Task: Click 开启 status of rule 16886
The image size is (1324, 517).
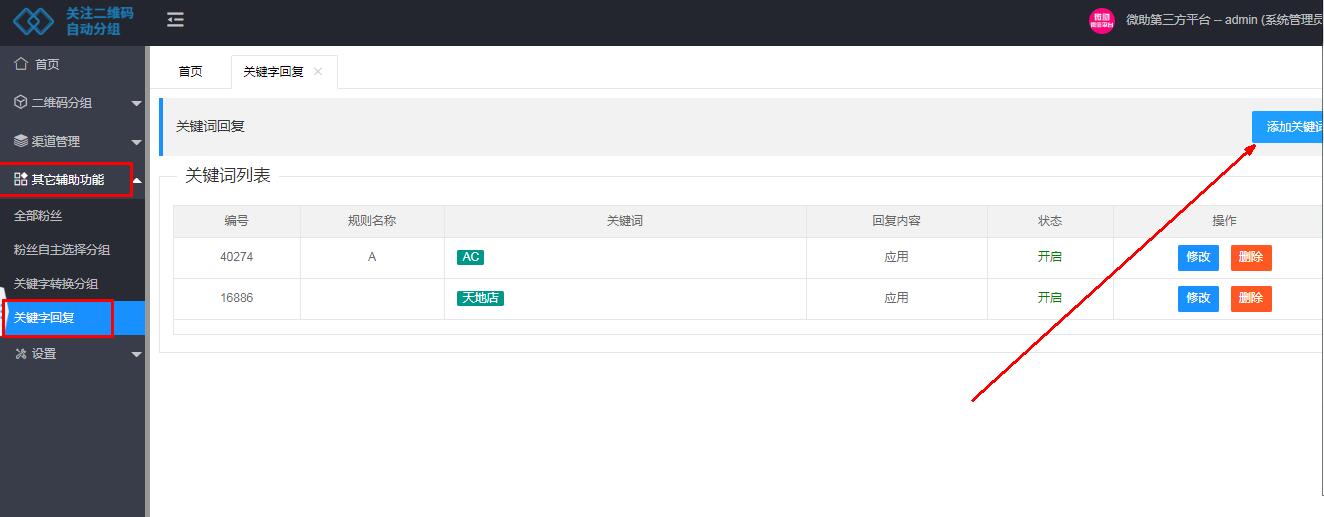Action: (1050, 298)
